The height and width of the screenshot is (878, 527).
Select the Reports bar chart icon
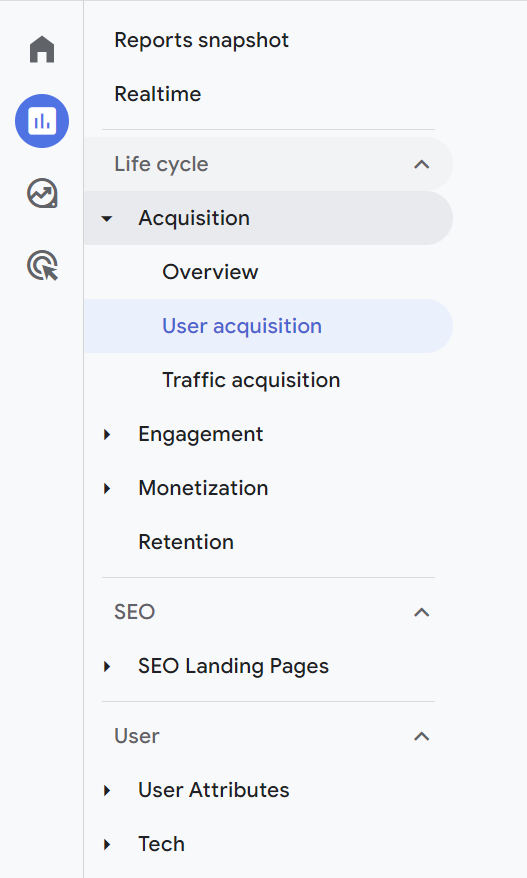[42, 121]
